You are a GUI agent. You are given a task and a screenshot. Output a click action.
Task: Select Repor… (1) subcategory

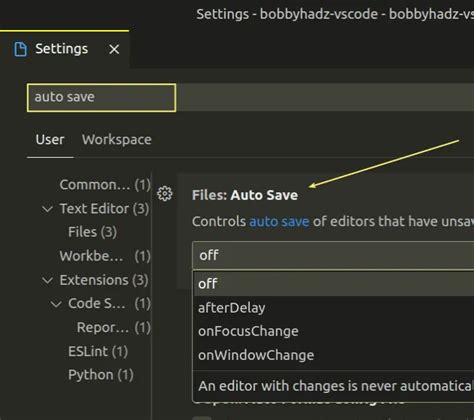[113, 327]
